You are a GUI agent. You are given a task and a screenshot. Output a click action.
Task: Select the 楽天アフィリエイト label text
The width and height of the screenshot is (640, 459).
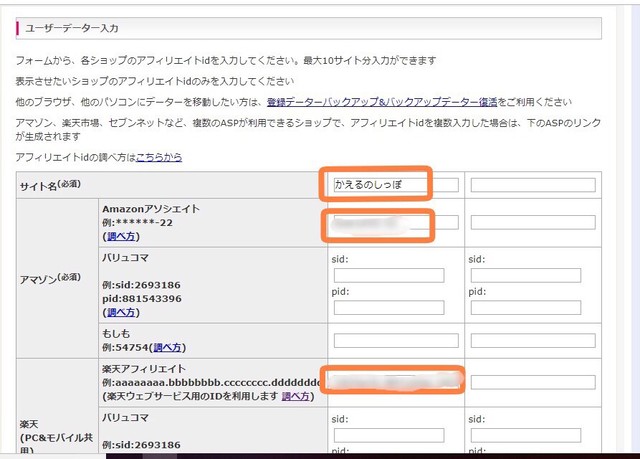coord(144,369)
